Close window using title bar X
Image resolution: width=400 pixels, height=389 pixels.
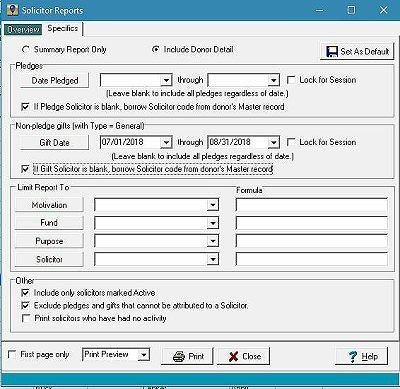(x=383, y=10)
